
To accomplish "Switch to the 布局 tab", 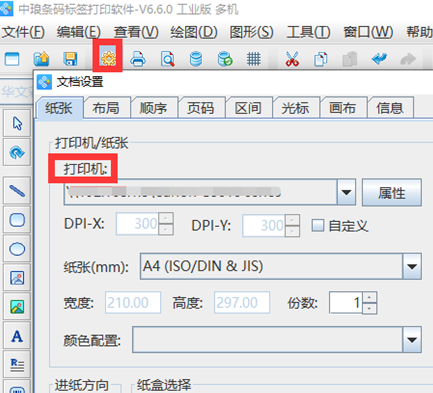I will tap(106, 108).
